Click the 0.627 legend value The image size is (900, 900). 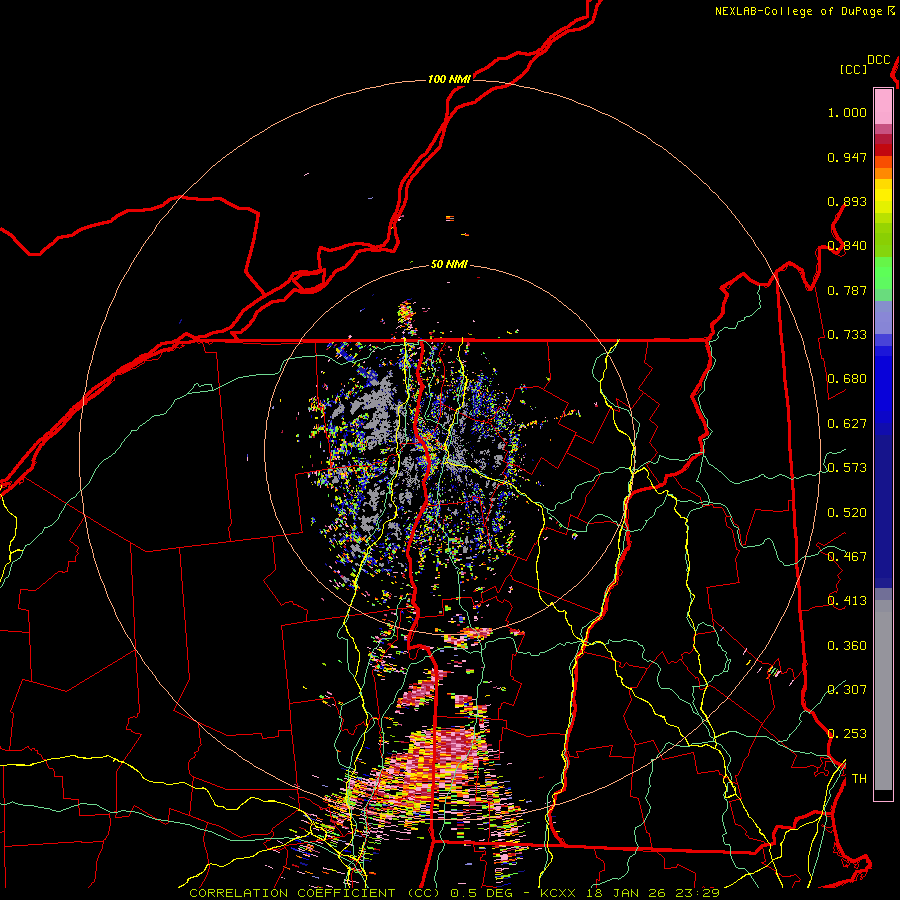(x=847, y=424)
